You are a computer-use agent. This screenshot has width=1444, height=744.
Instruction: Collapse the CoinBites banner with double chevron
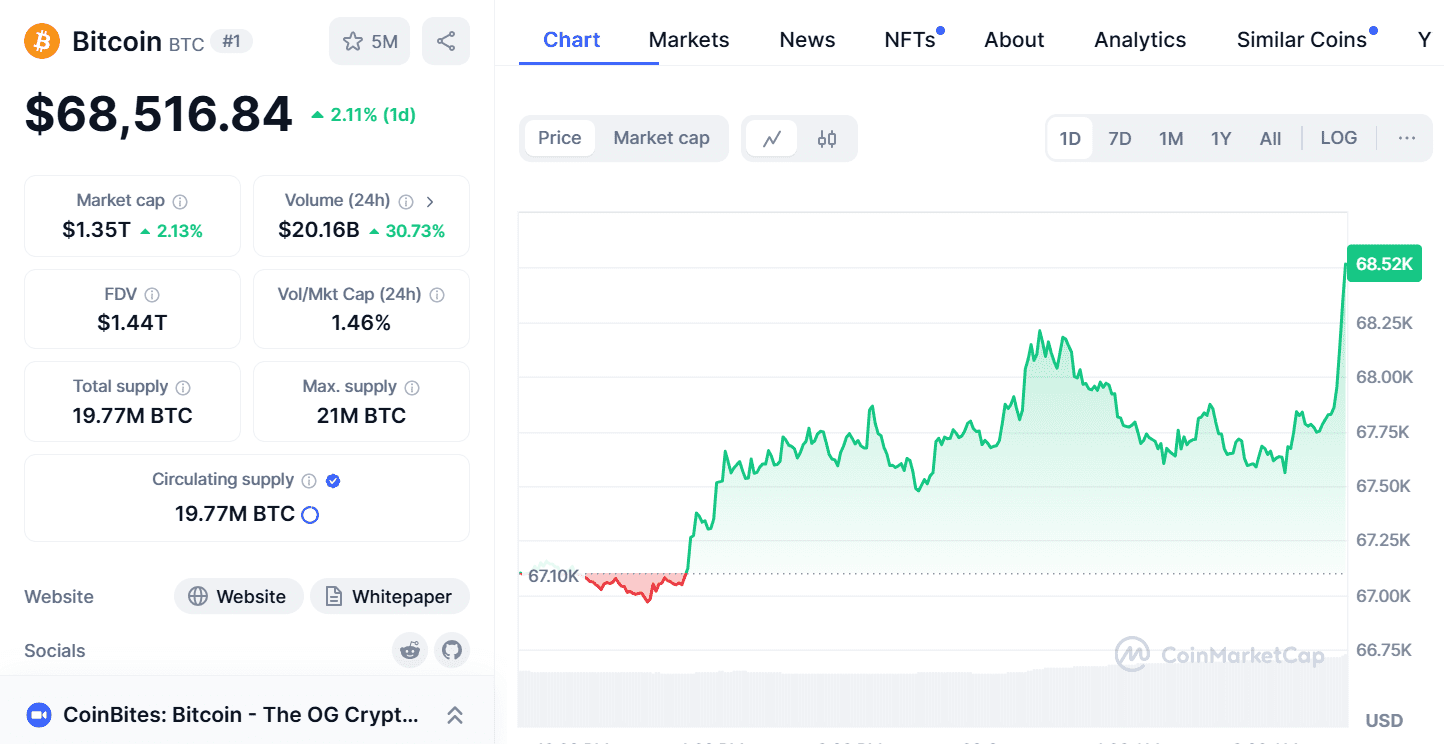click(x=455, y=715)
